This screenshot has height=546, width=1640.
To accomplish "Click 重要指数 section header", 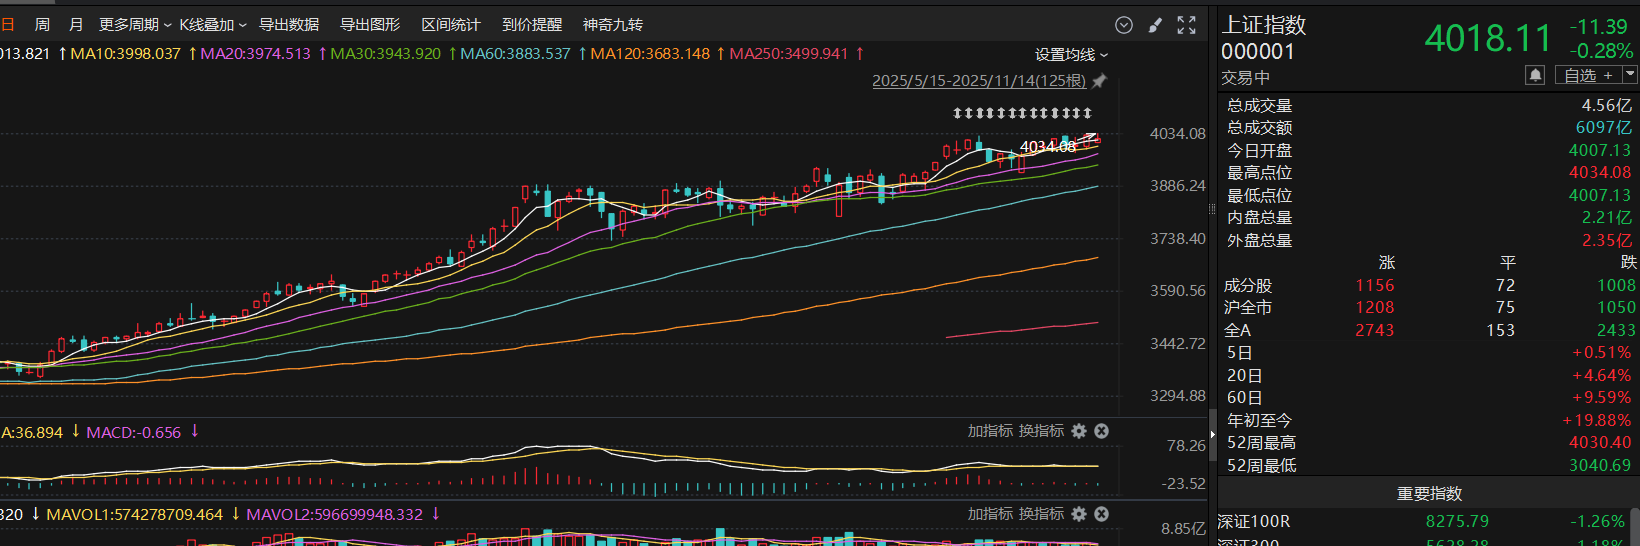I will pyautogui.click(x=1429, y=494).
